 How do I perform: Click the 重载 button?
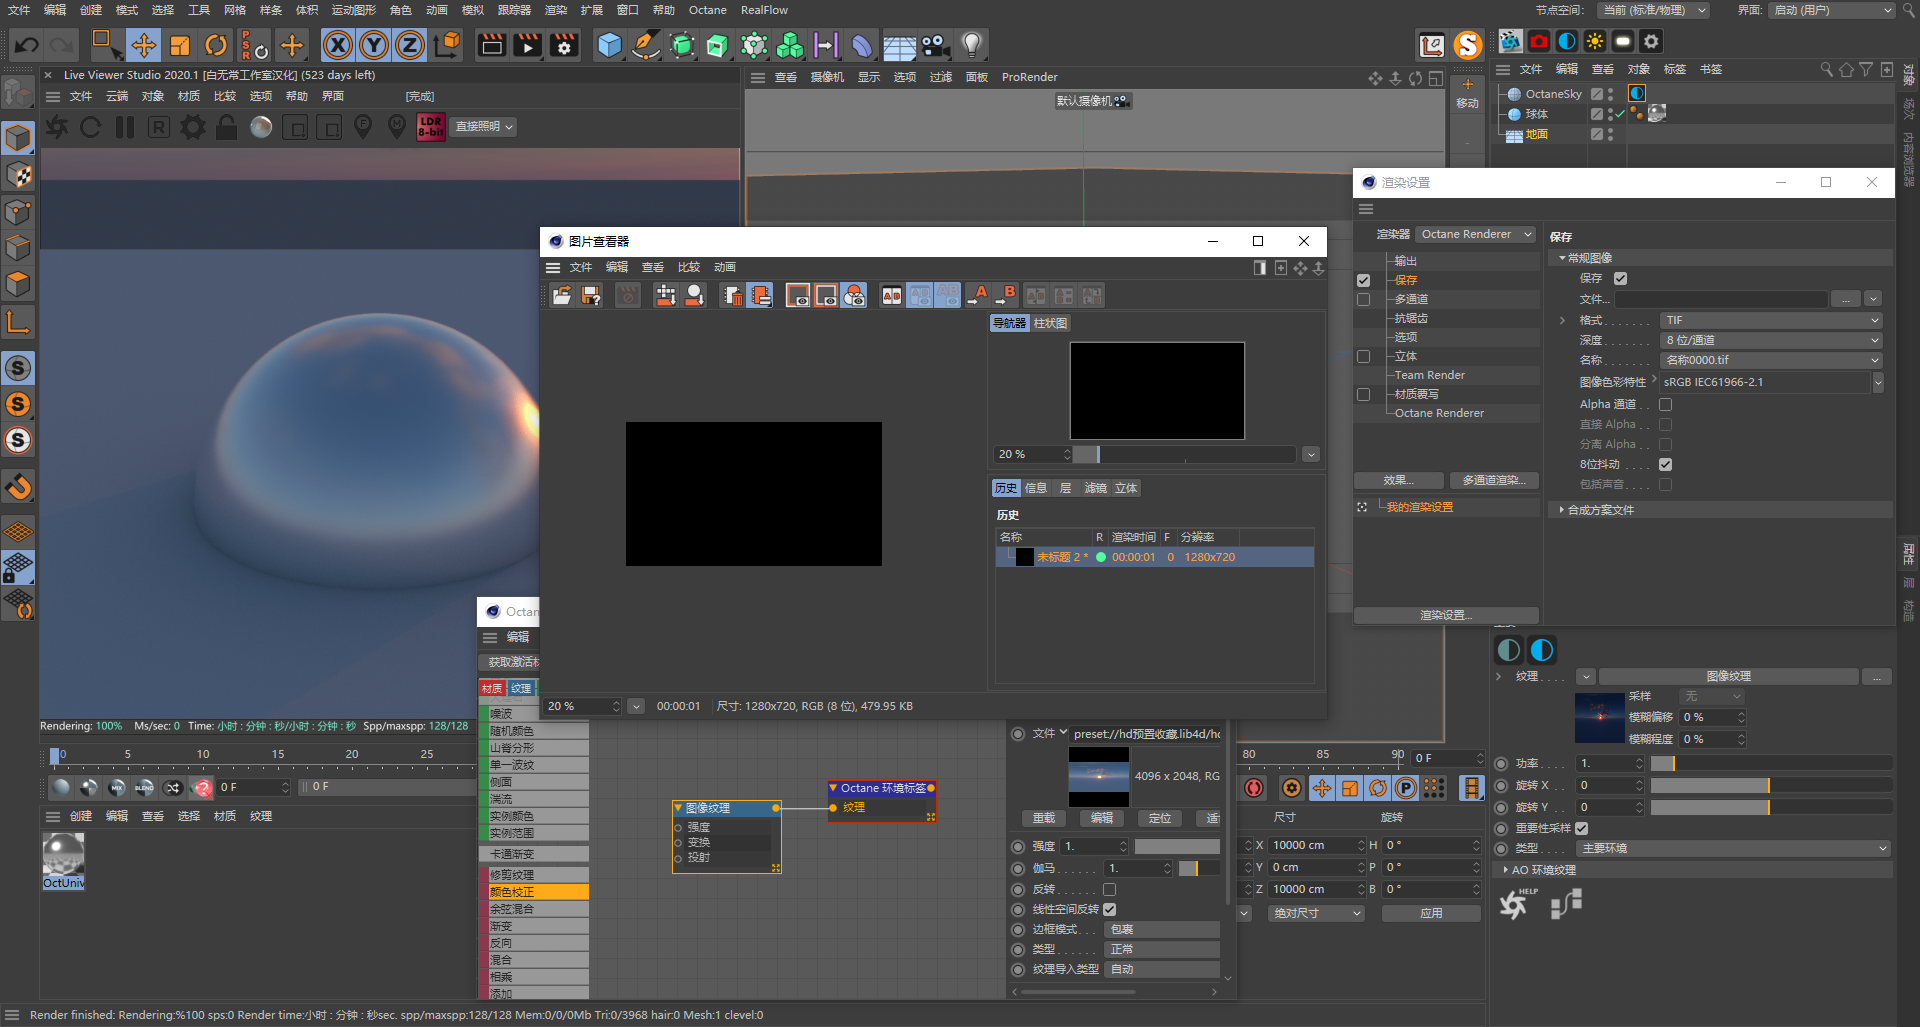click(1044, 818)
